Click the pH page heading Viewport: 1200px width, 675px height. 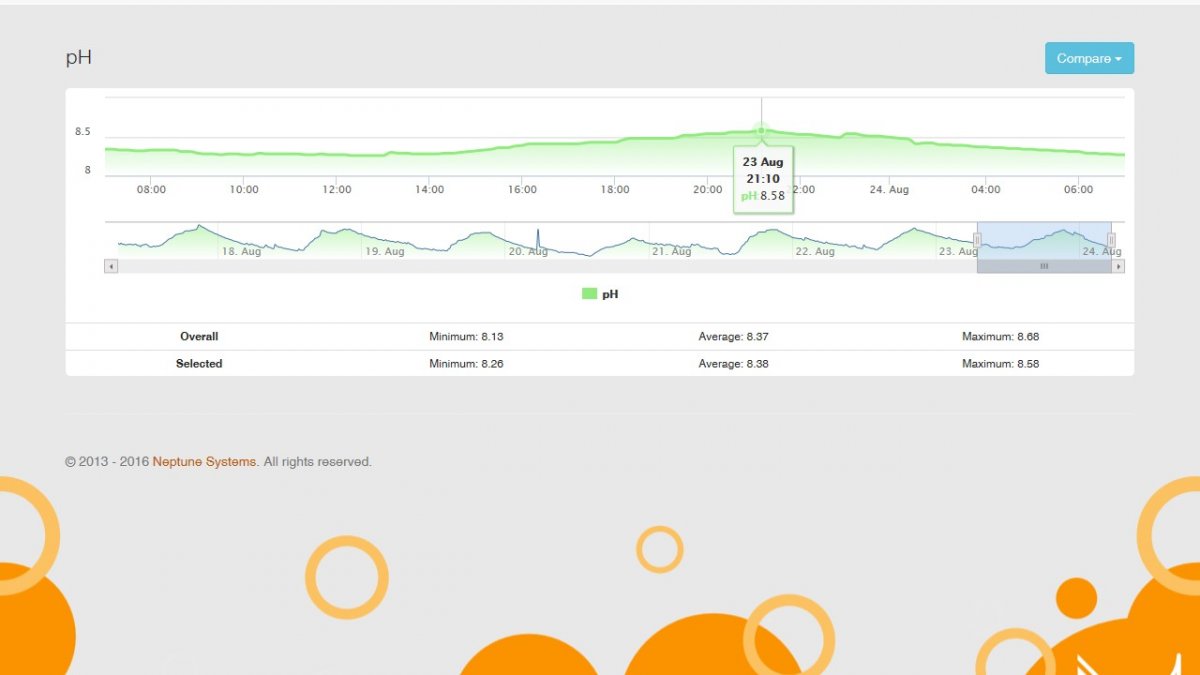coord(79,57)
